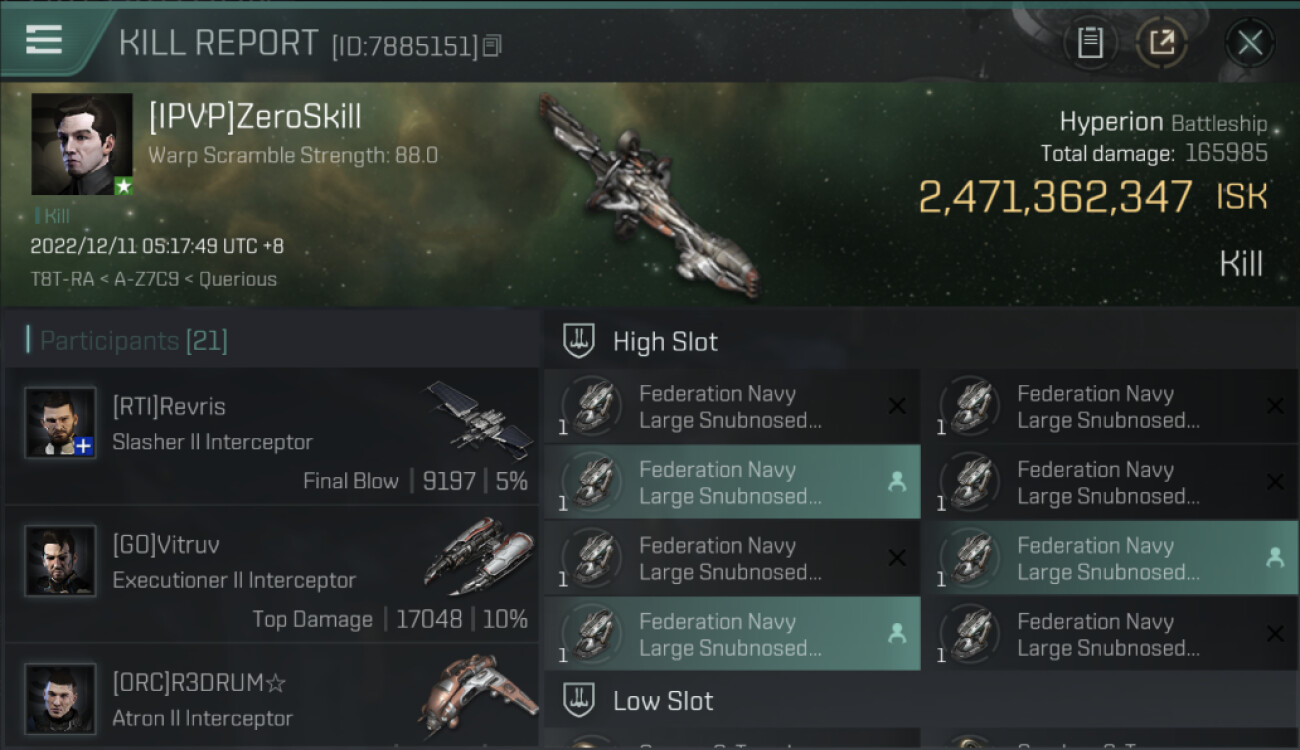Screen dimensions: 1300x750
Task: Open ZeroSkill's character portrait
Action: point(82,144)
